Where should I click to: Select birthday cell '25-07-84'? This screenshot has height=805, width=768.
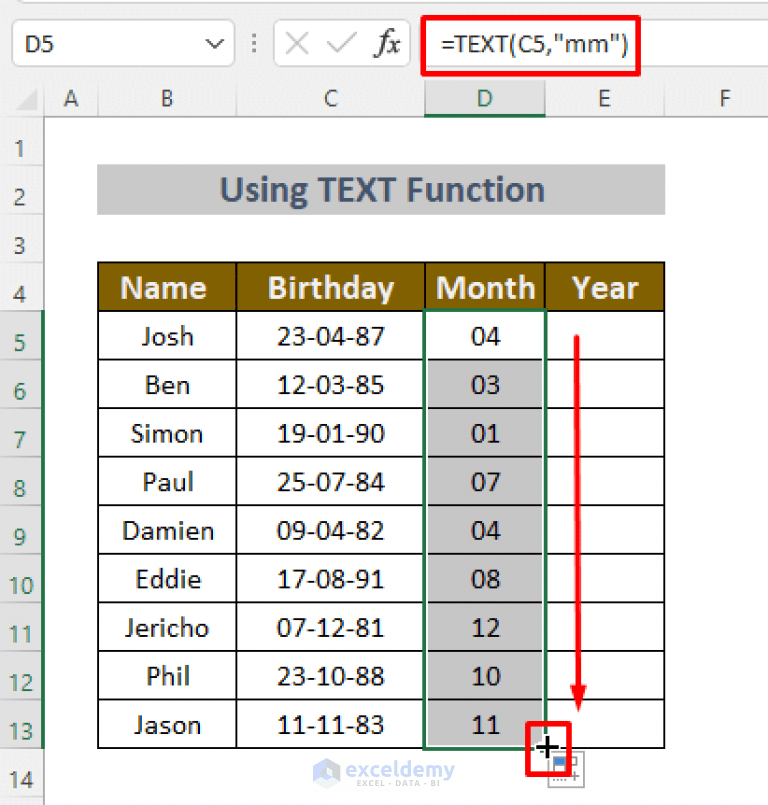click(x=331, y=482)
